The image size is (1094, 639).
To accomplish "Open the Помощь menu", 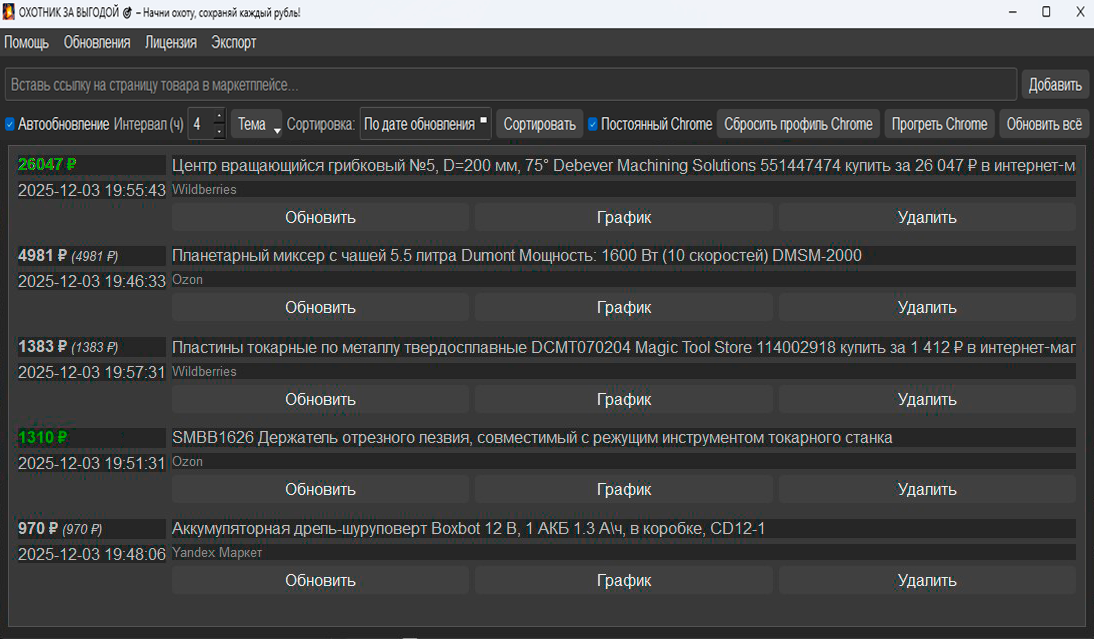I will tap(26, 42).
